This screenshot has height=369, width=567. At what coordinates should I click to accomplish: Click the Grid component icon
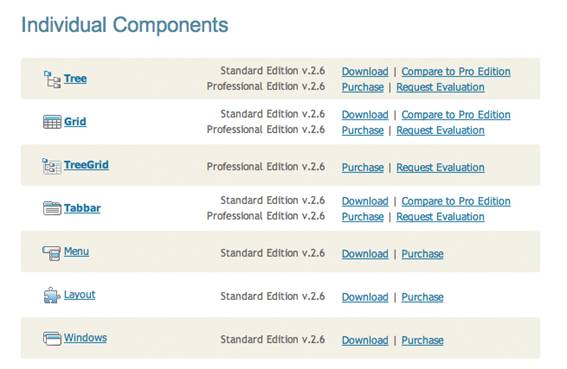tap(52, 122)
